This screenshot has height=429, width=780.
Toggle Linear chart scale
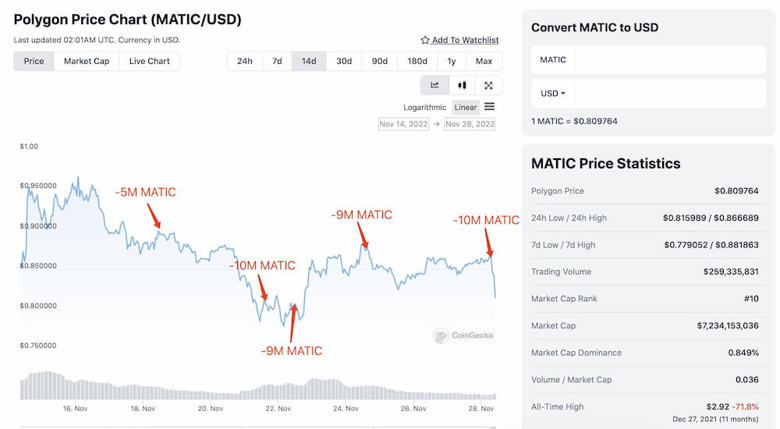pos(465,107)
